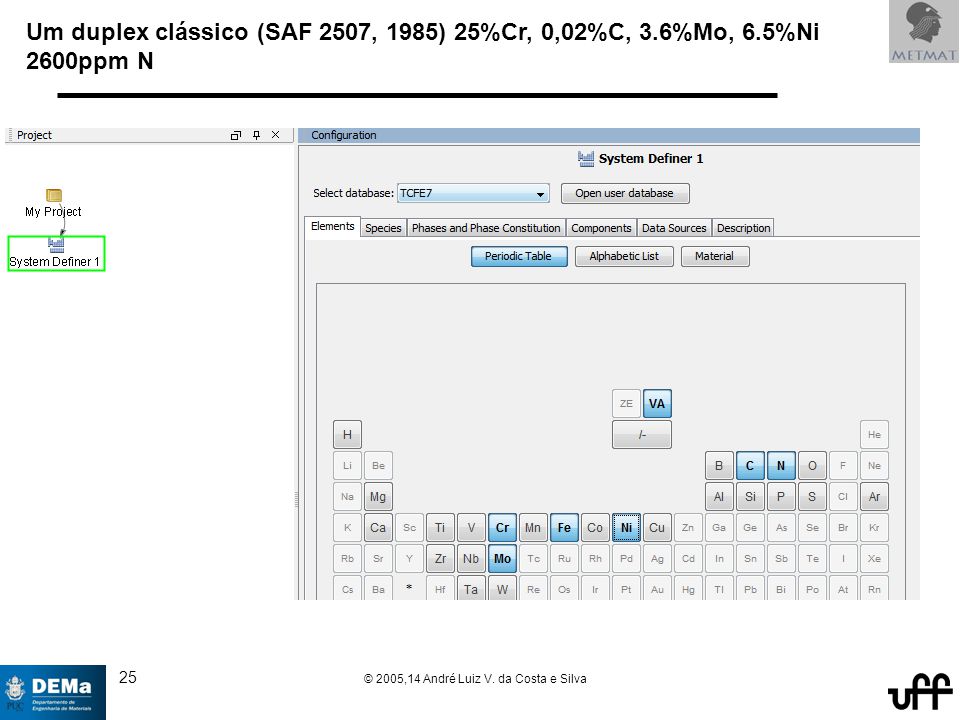Click the panel splitter handle dots
This screenshot has width=960, height=720.
296,499
